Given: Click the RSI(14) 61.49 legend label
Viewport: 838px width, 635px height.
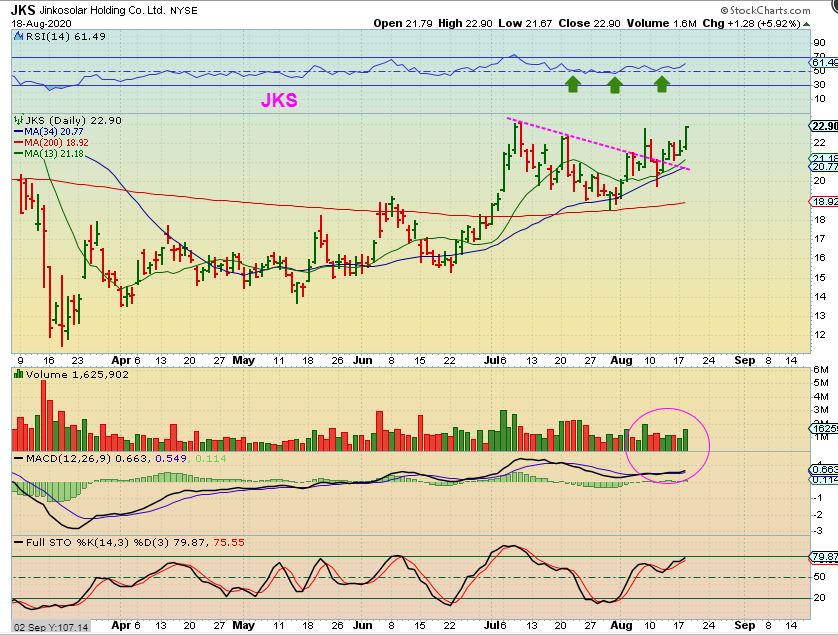Looking at the screenshot, I should pyautogui.click(x=65, y=36).
